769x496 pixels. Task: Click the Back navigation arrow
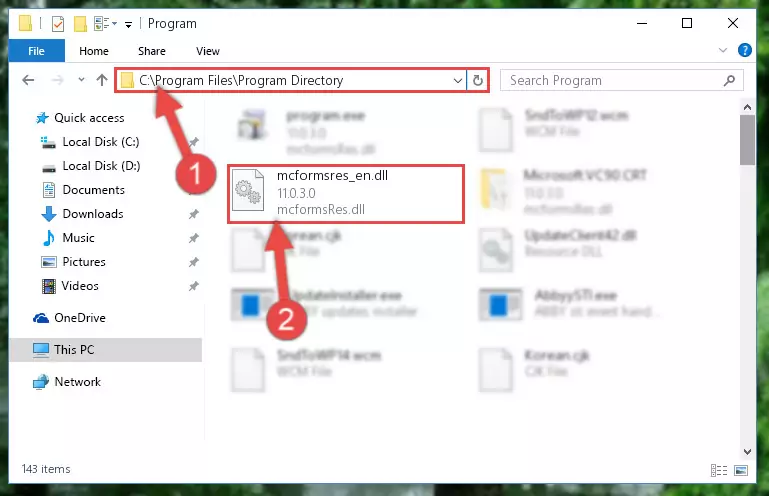tap(28, 80)
